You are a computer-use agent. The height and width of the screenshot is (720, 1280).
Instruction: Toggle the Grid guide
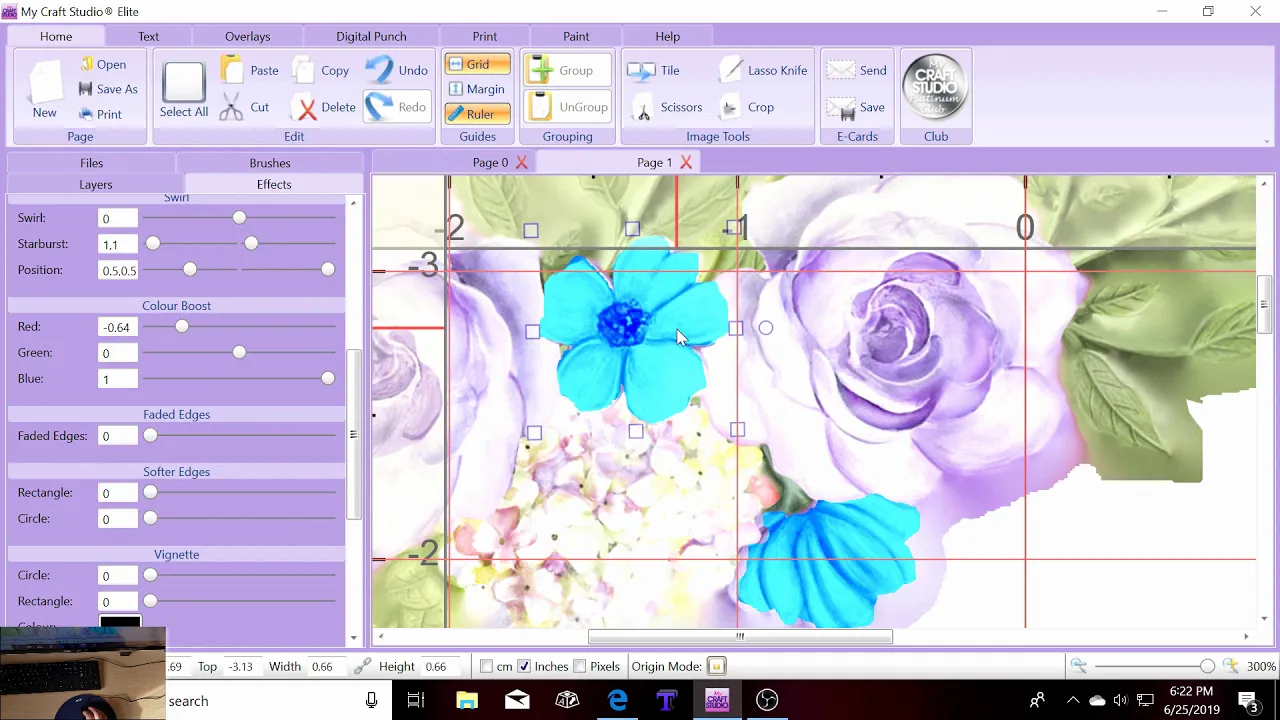coord(477,64)
